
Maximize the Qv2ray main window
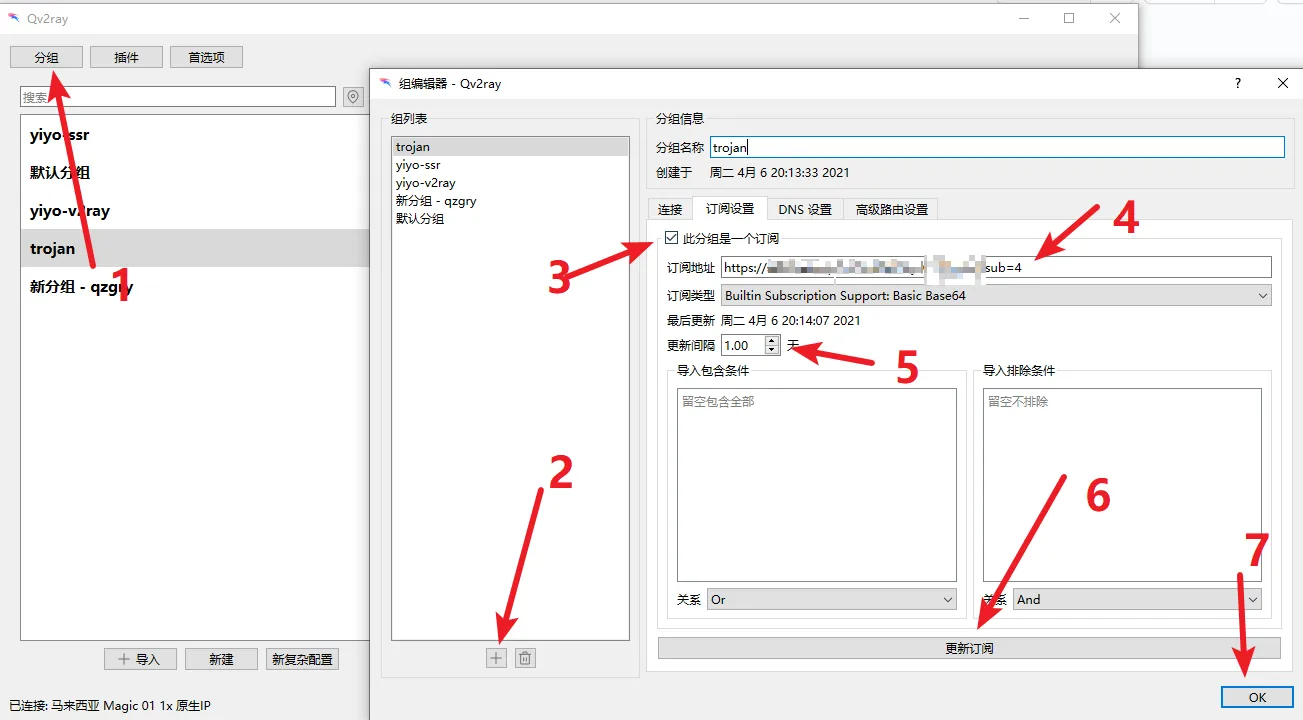pyautogui.click(x=1069, y=18)
